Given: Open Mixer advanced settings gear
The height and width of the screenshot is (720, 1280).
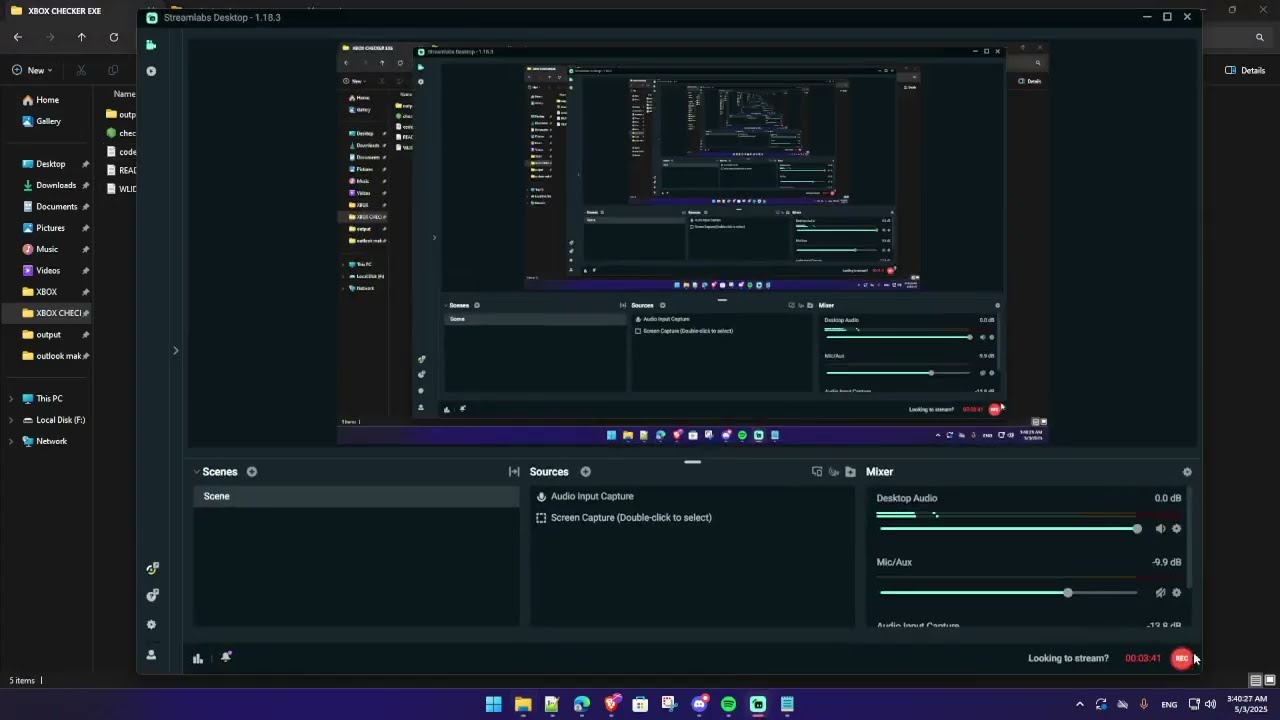Looking at the screenshot, I should [x=1187, y=472].
